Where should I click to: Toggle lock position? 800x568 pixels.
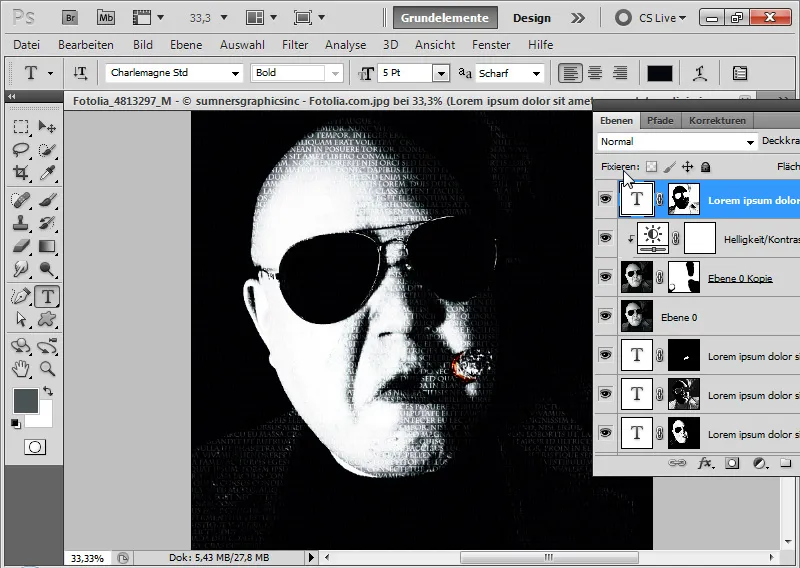tap(687, 166)
